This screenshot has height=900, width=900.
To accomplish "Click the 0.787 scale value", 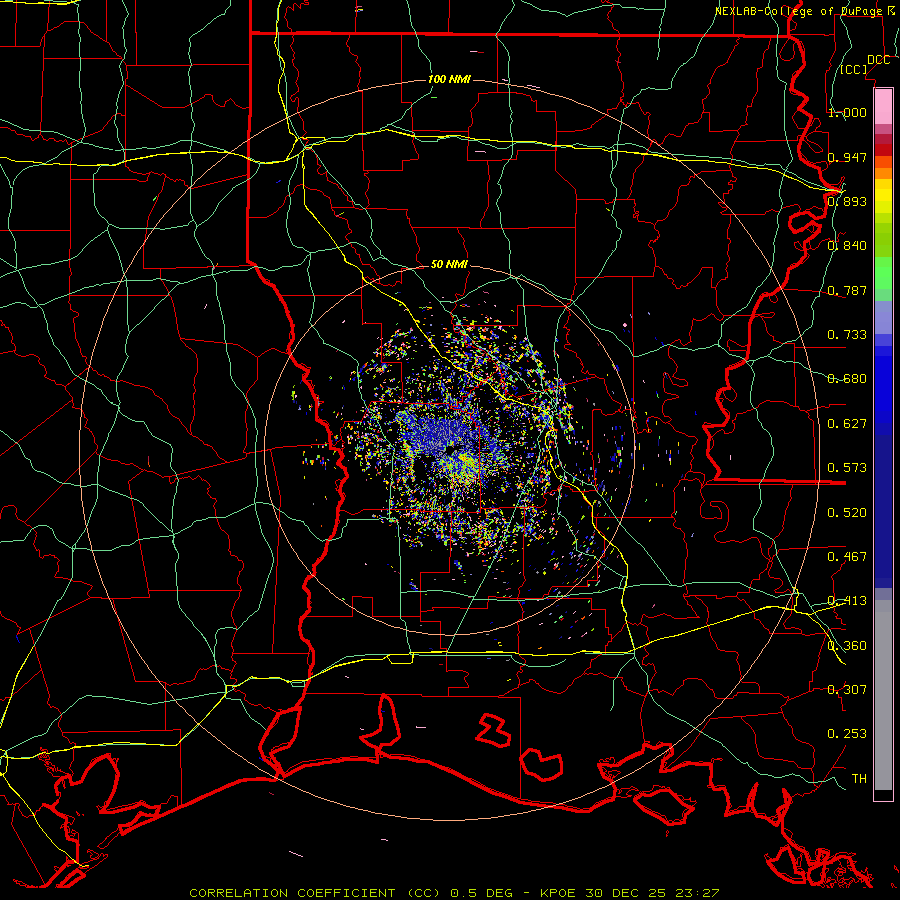I will point(847,290).
